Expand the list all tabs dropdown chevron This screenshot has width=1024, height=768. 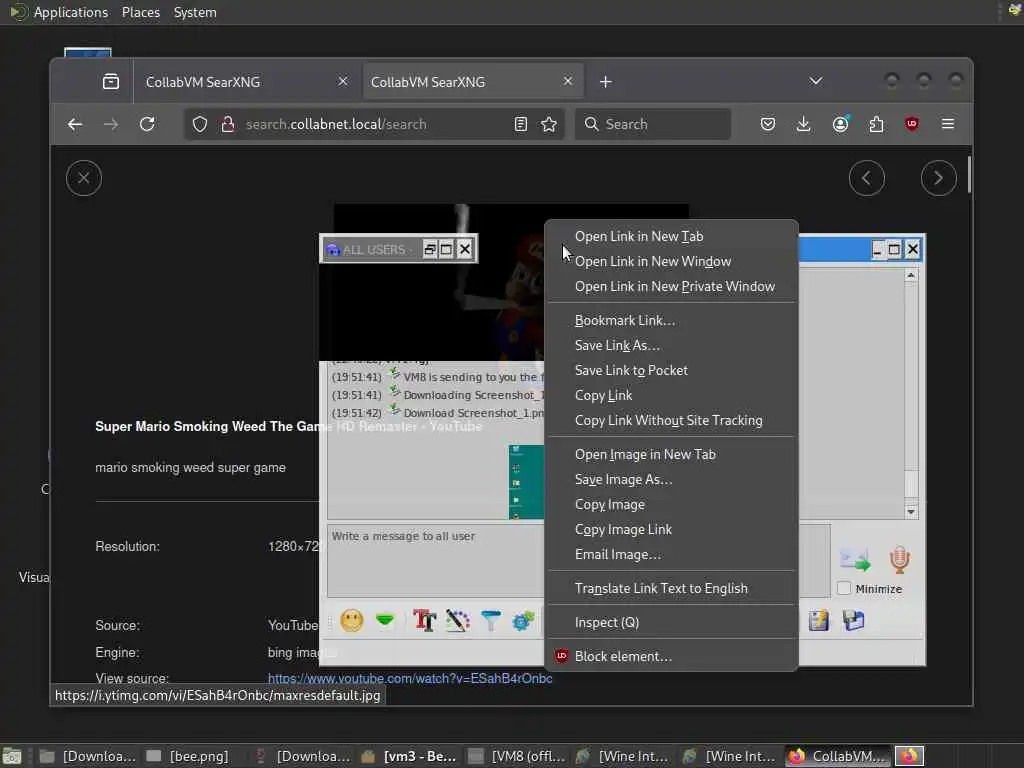click(816, 81)
